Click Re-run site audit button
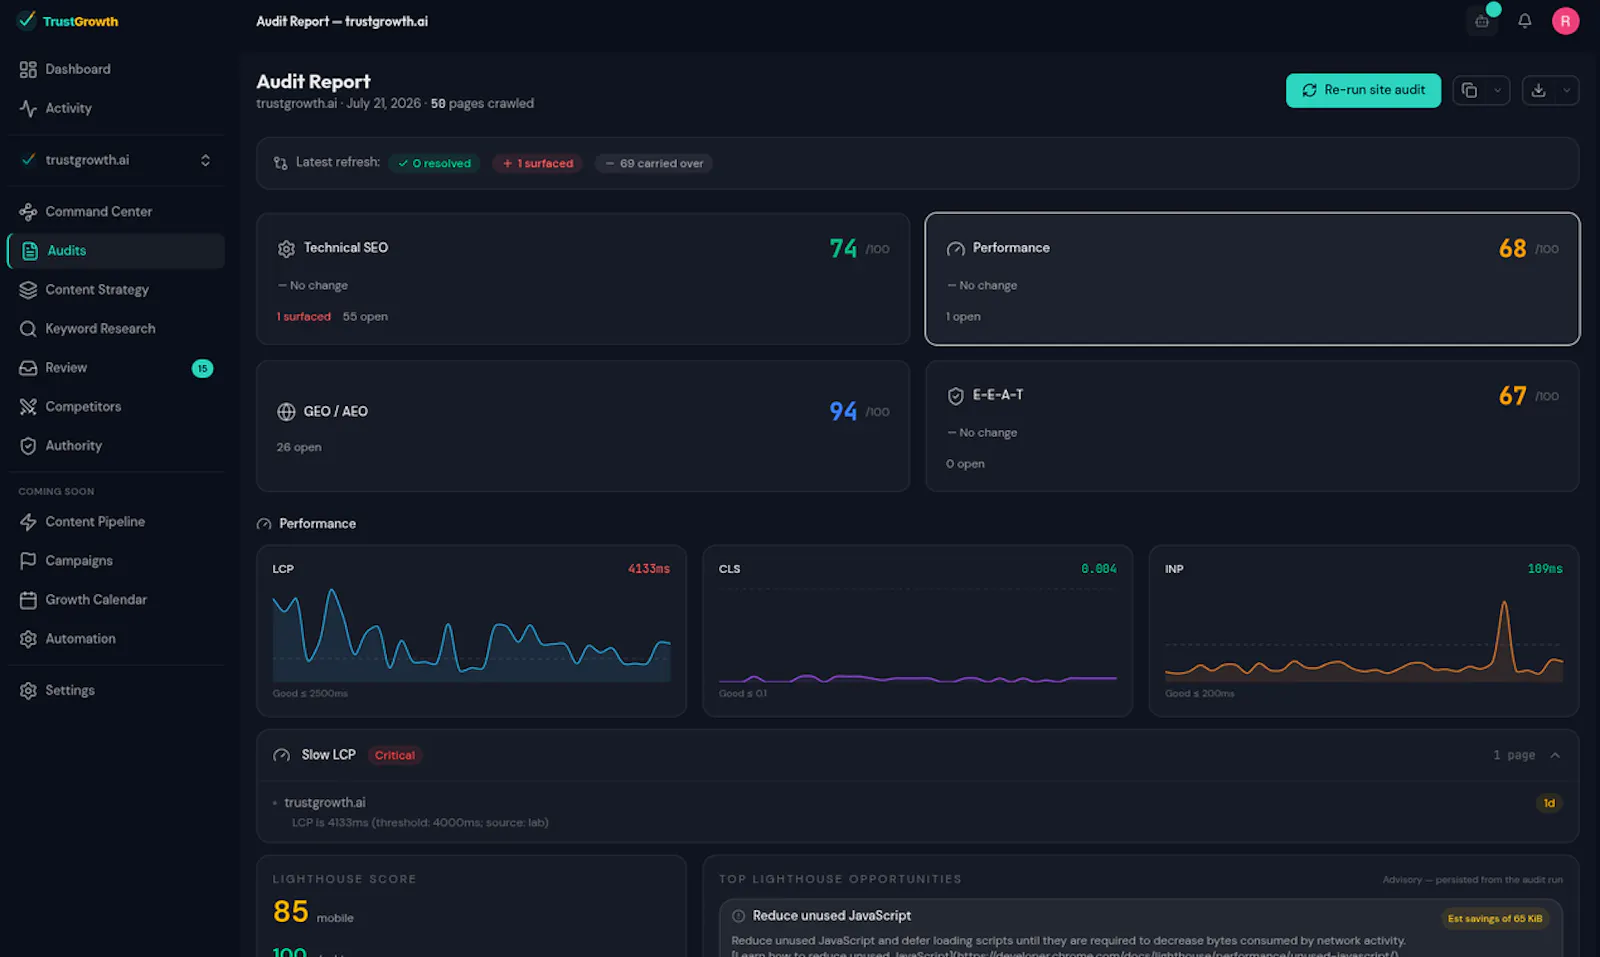The height and width of the screenshot is (957, 1600). [1363, 90]
